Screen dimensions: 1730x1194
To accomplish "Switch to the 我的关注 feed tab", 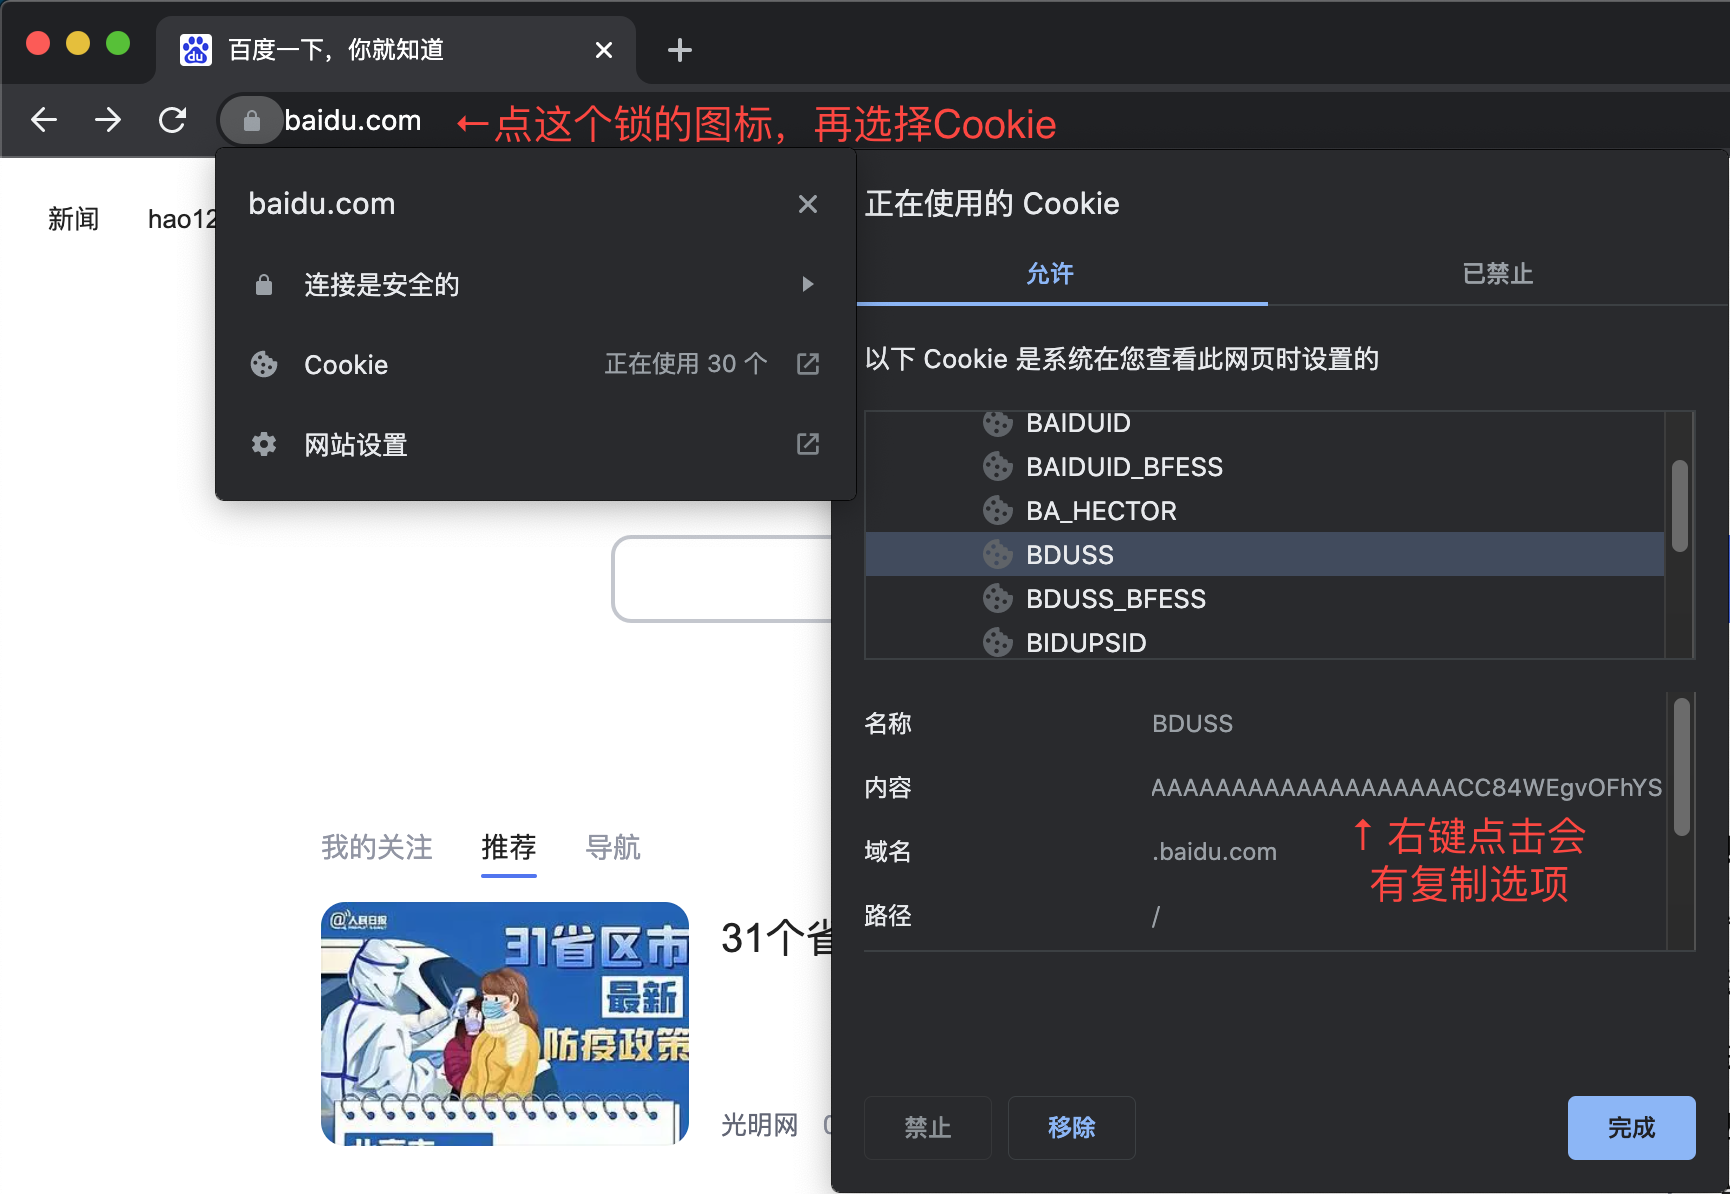I will click(x=377, y=848).
